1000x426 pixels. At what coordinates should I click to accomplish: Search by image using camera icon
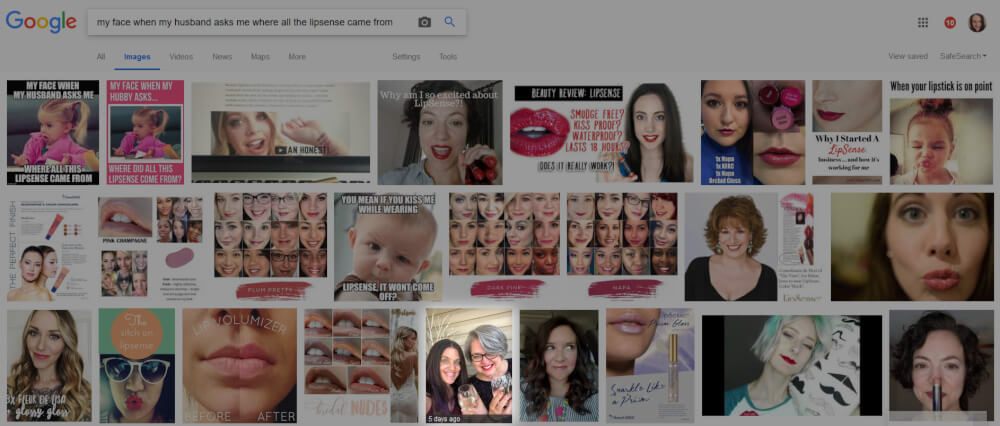pos(425,22)
